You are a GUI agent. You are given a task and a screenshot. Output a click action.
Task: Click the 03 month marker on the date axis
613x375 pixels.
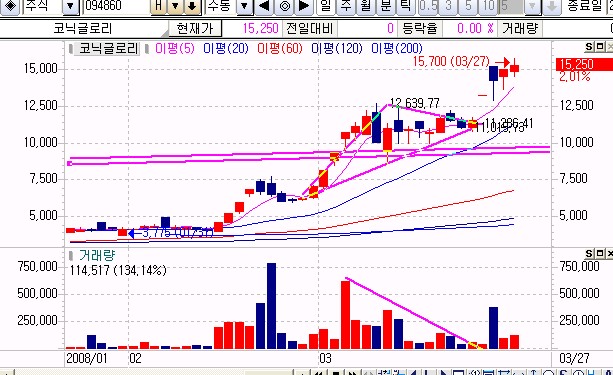(x=325, y=358)
